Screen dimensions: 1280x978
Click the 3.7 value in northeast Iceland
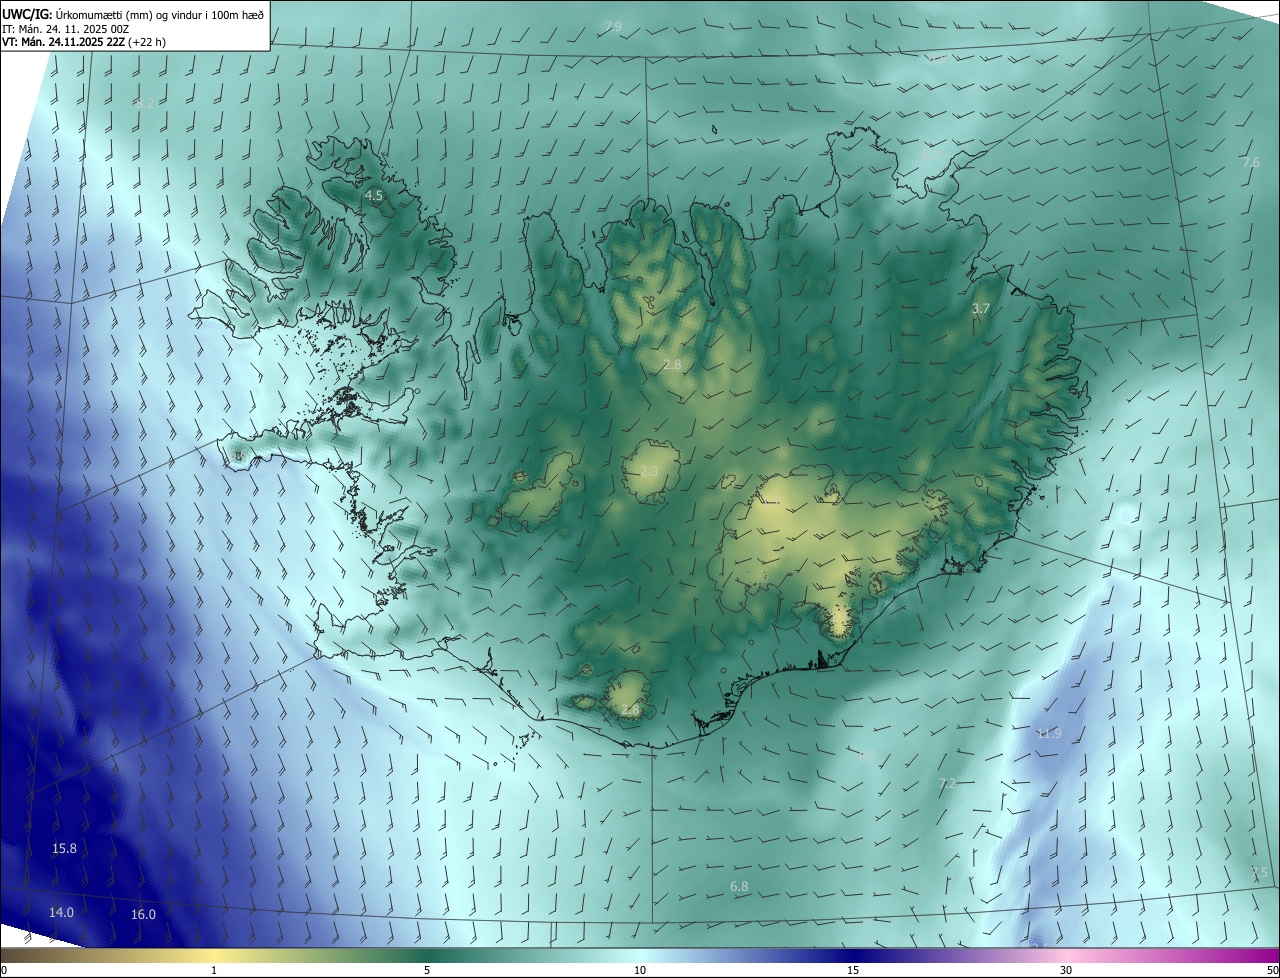(981, 309)
